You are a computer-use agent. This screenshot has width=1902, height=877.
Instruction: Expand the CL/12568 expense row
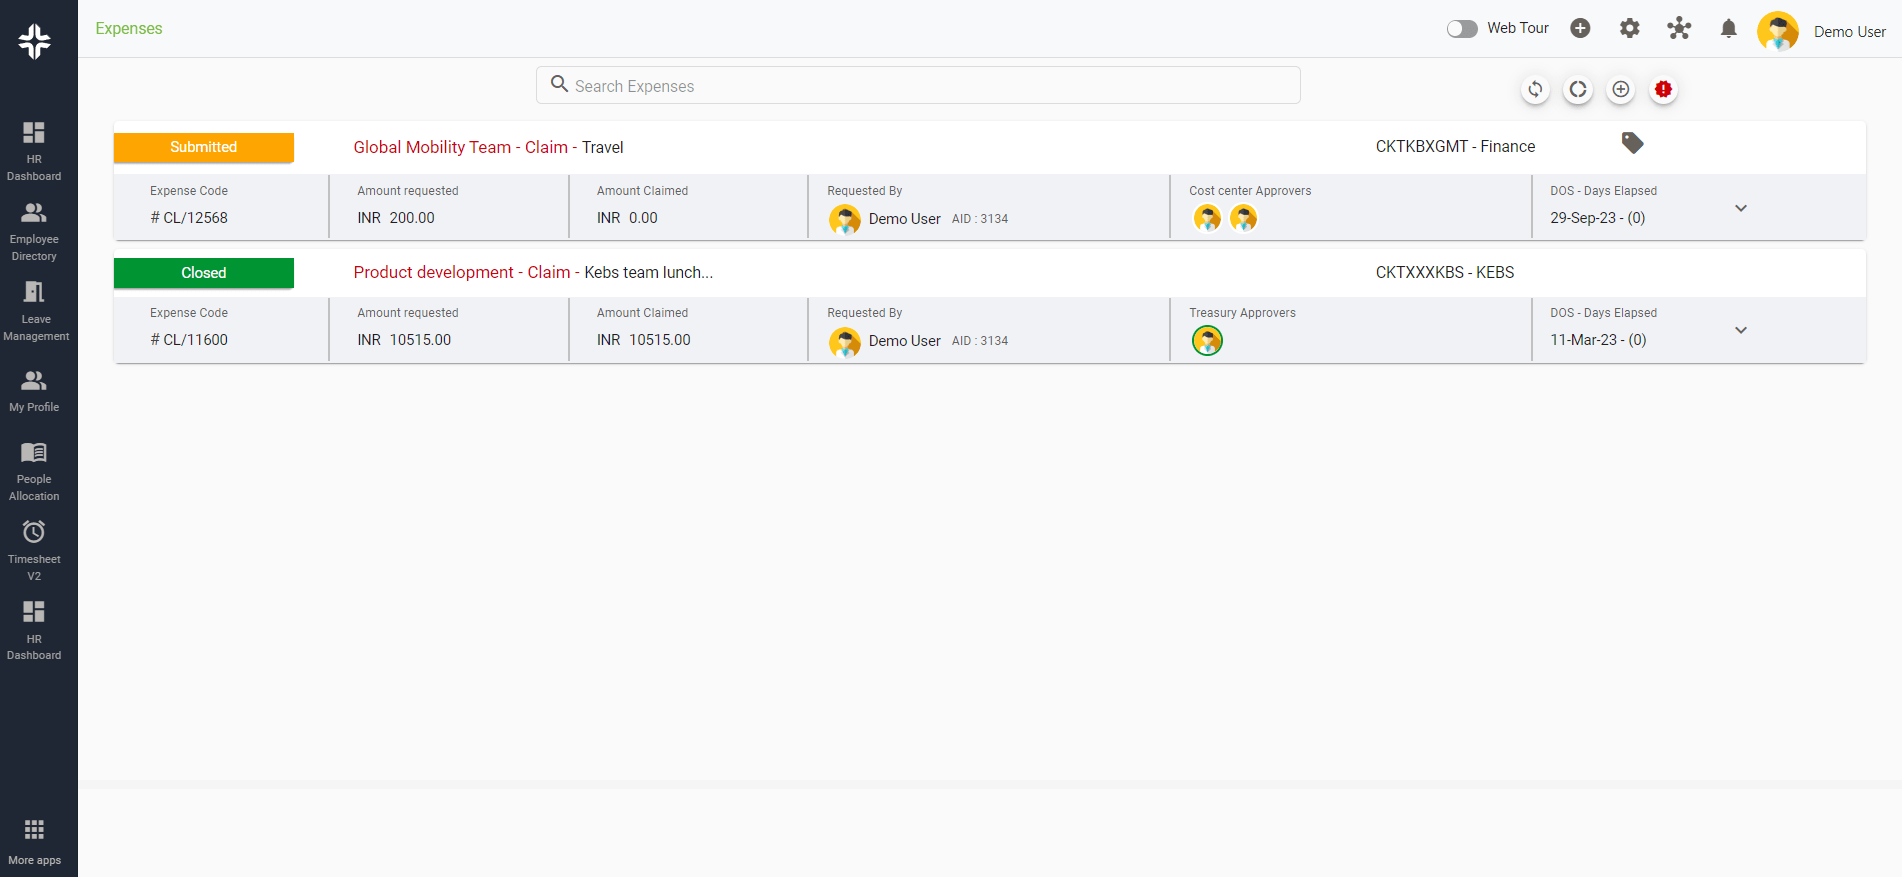[x=1740, y=208]
